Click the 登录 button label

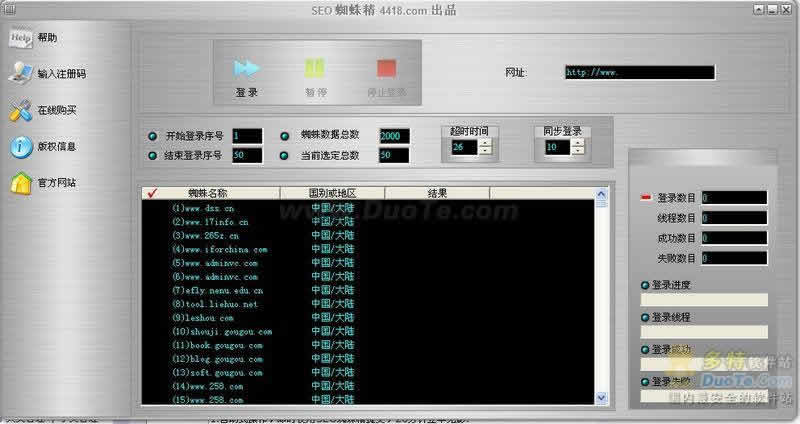click(x=246, y=92)
